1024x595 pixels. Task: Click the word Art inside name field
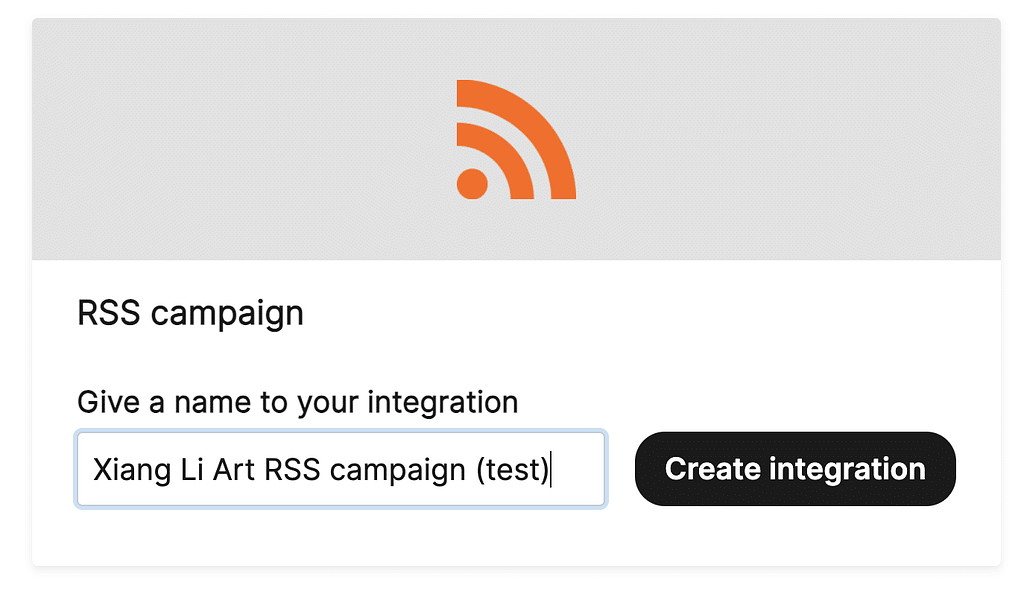tap(234, 469)
